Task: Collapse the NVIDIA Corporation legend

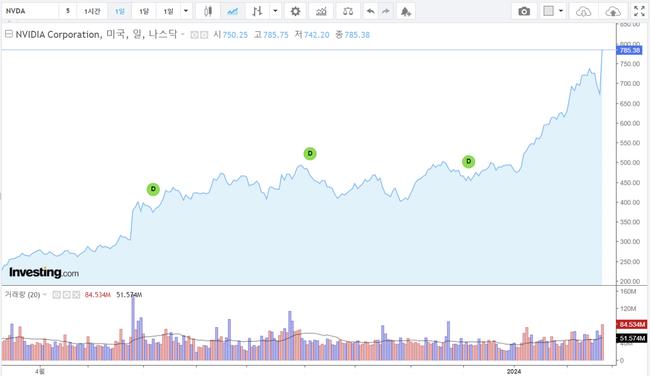Action: (x=9, y=34)
